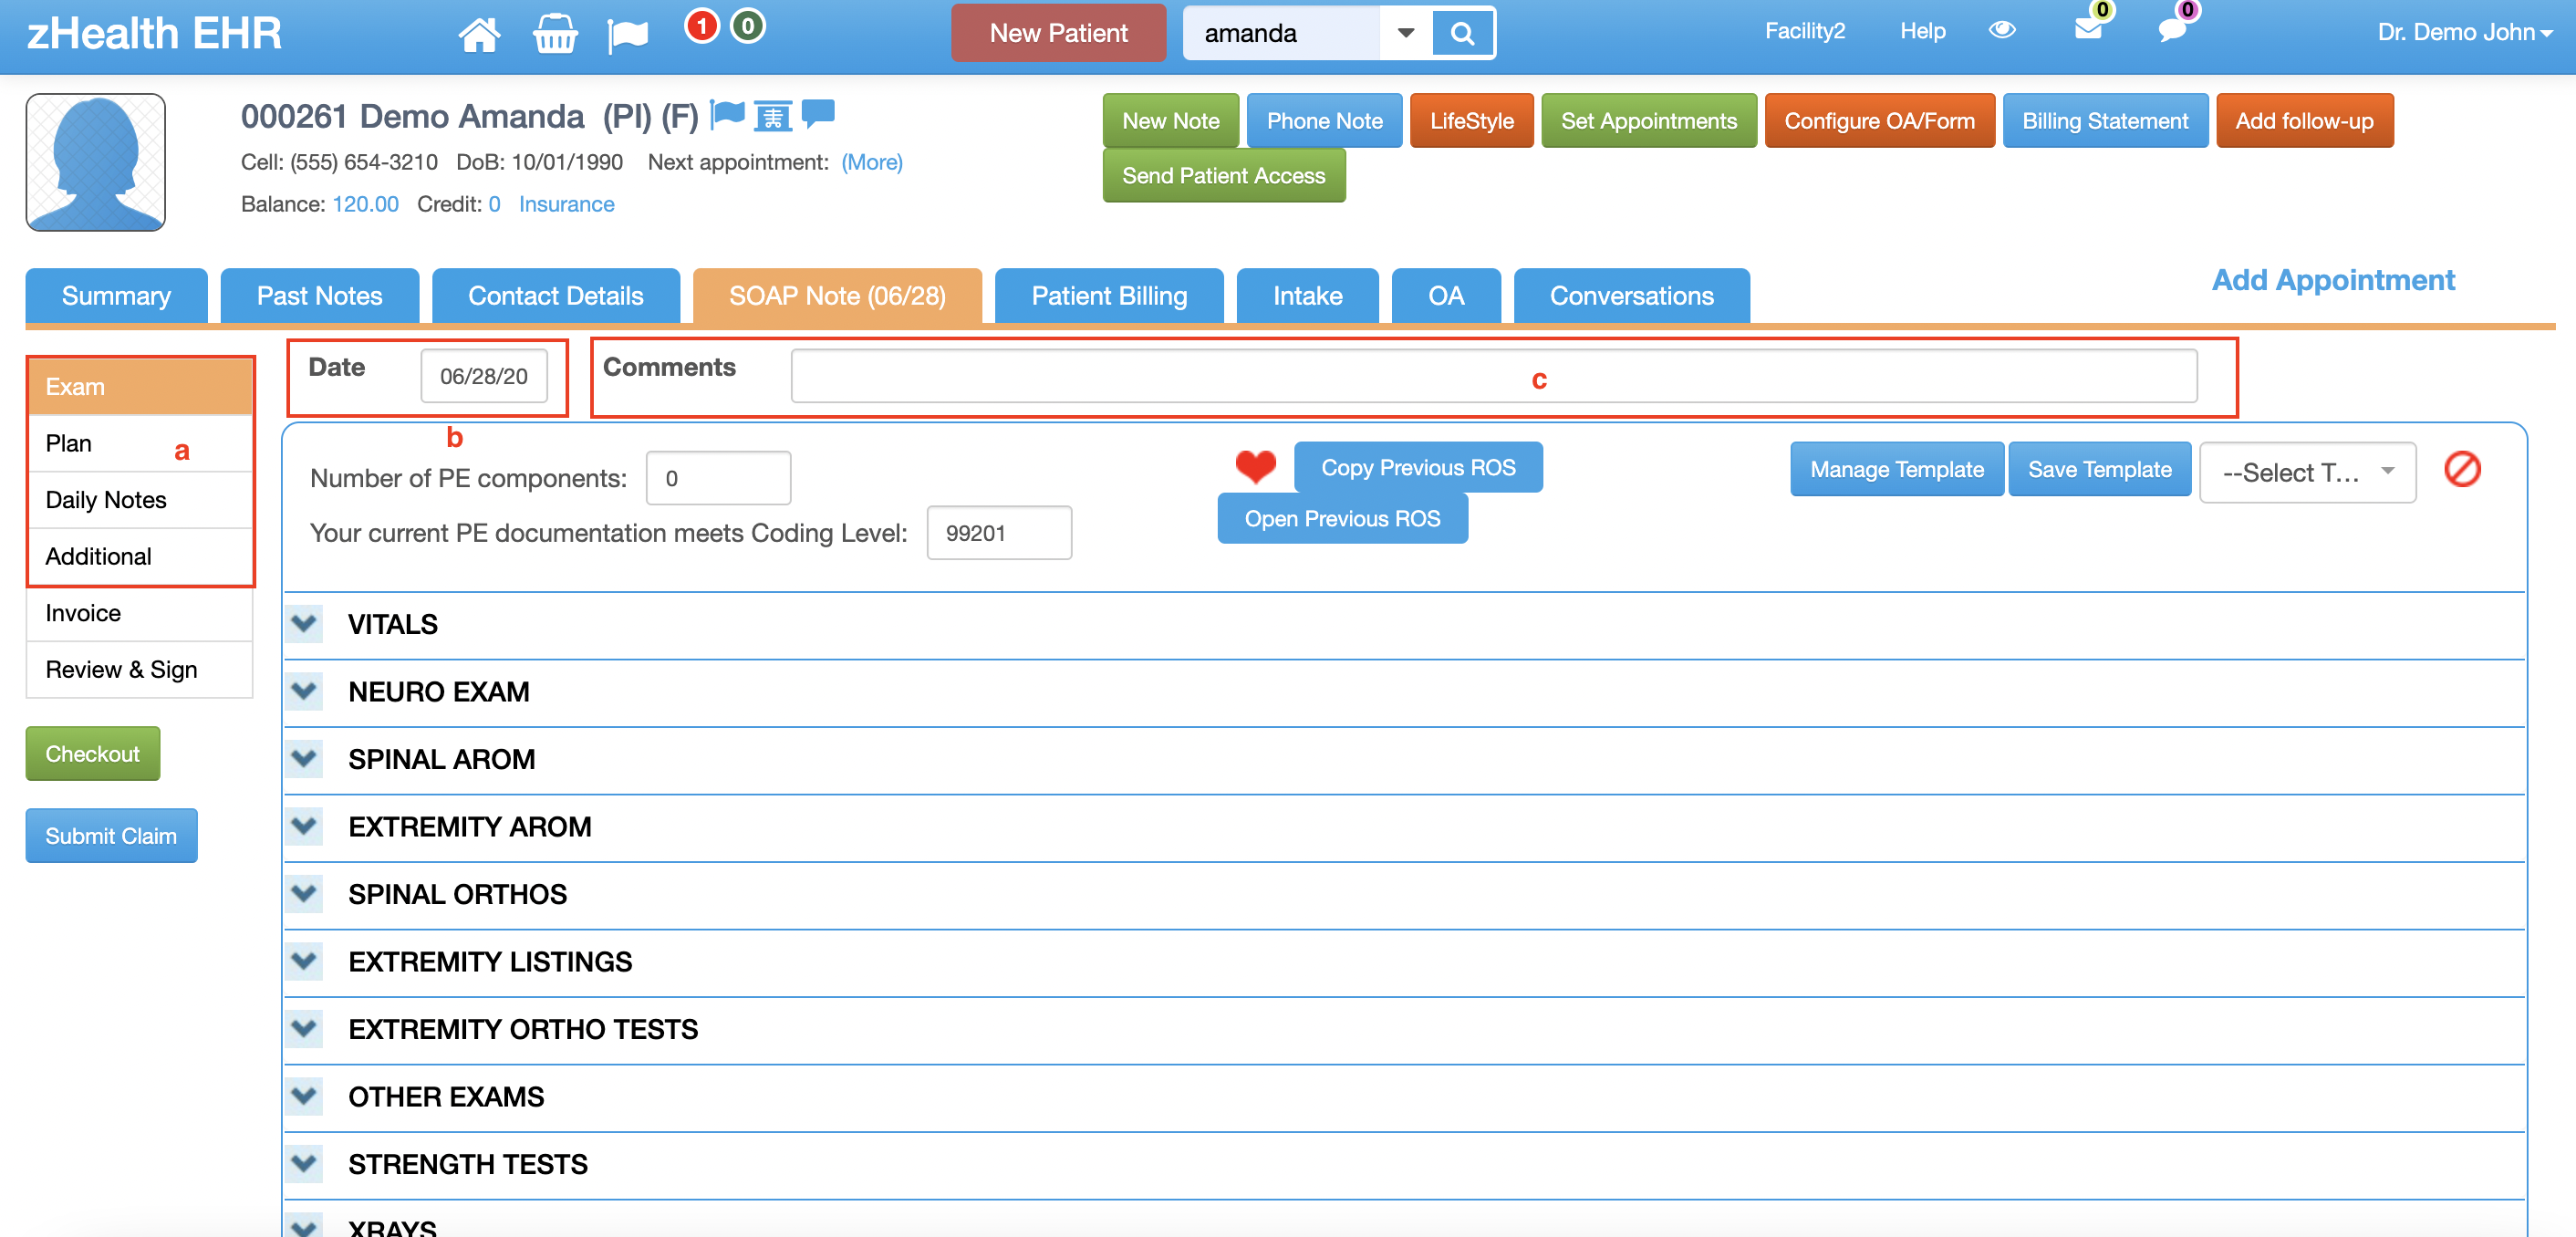Expand the EXTREMITY ORTHO TESTS section
2576x1237 pixels.
[x=304, y=1028]
